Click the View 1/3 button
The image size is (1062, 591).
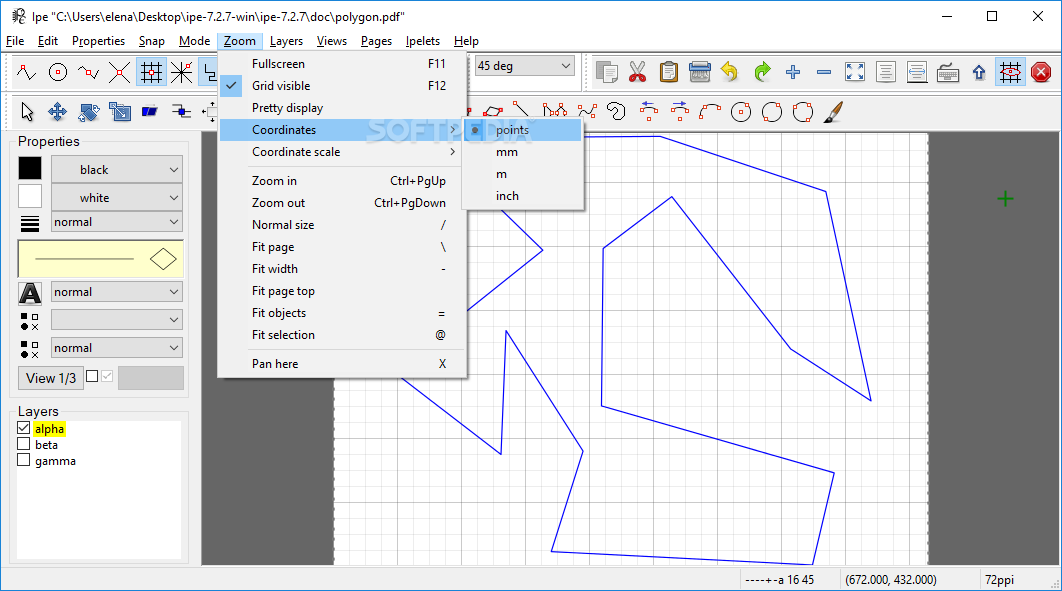coord(51,378)
